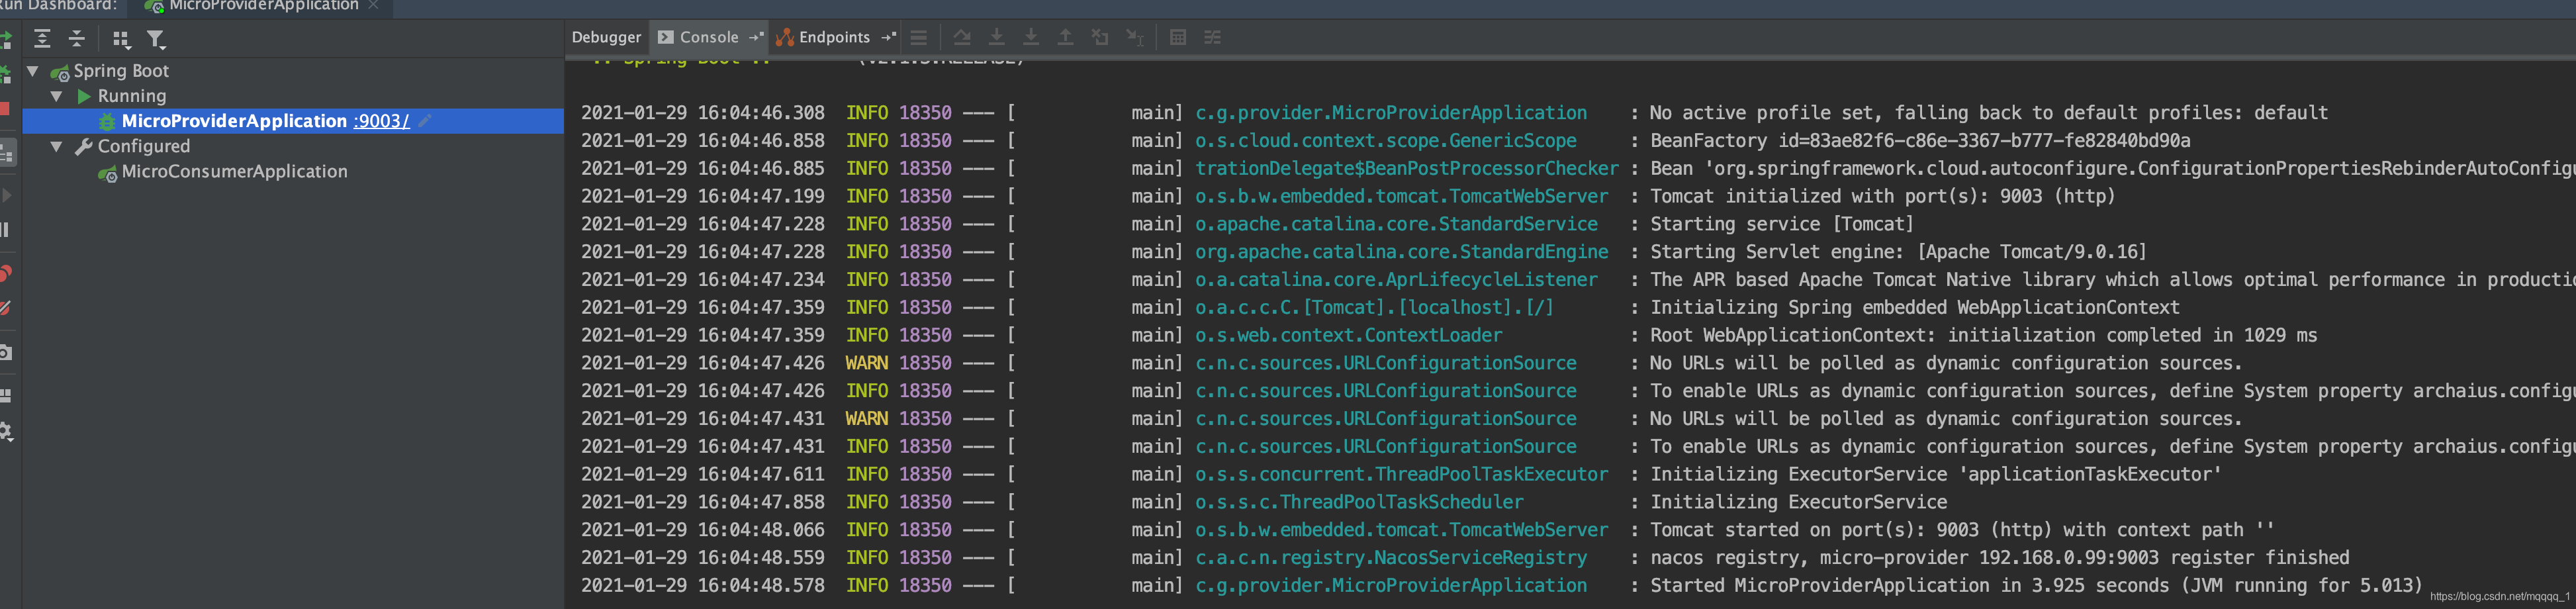Click the pin arrow beside the Console tab
The image size is (2576, 609).
tap(756, 37)
